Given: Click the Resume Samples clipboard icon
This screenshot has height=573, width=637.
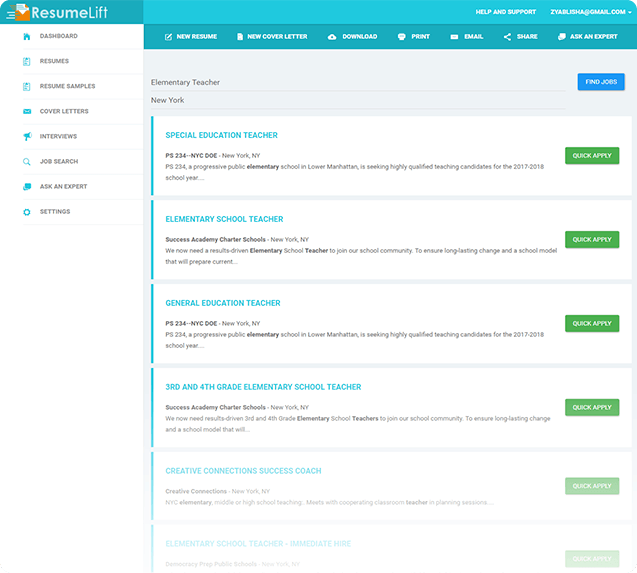Looking at the screenshot, I should point(27,87).
